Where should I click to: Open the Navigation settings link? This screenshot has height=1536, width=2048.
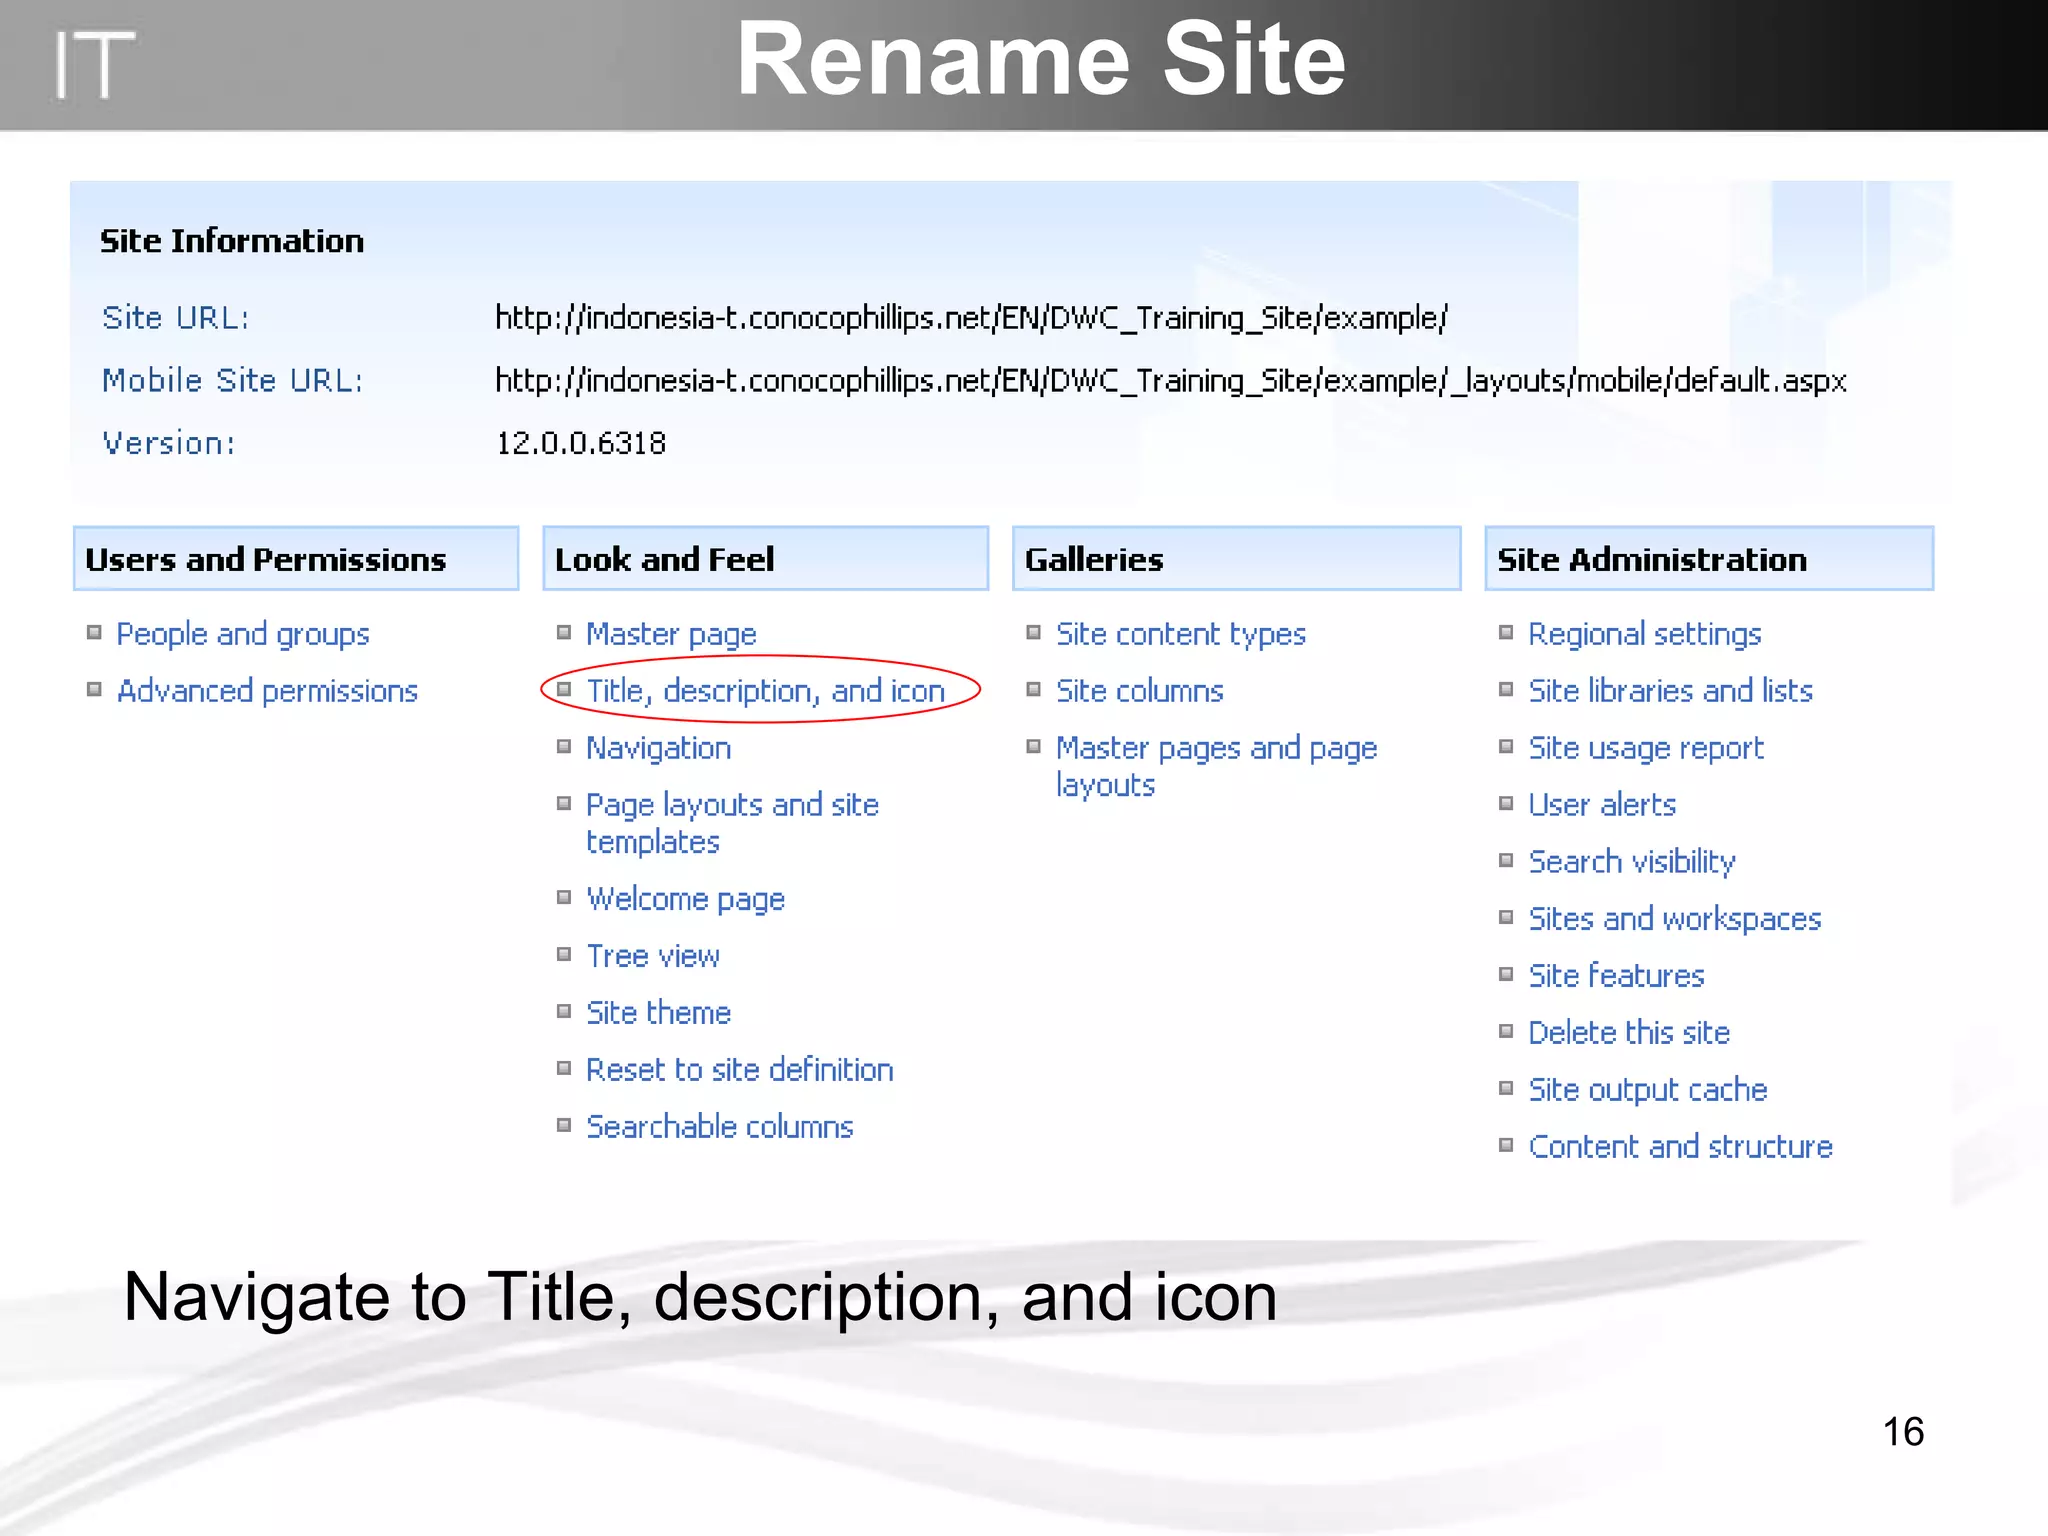pos(658,748)
